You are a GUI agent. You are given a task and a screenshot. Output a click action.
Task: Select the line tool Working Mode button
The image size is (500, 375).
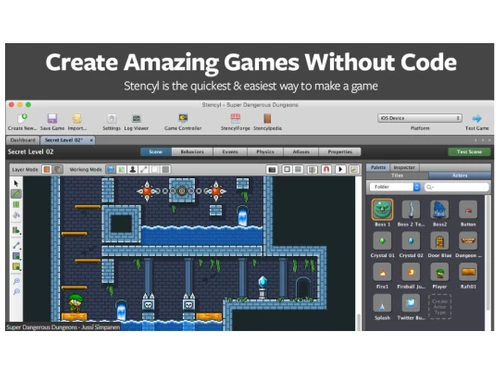point(143,169)
